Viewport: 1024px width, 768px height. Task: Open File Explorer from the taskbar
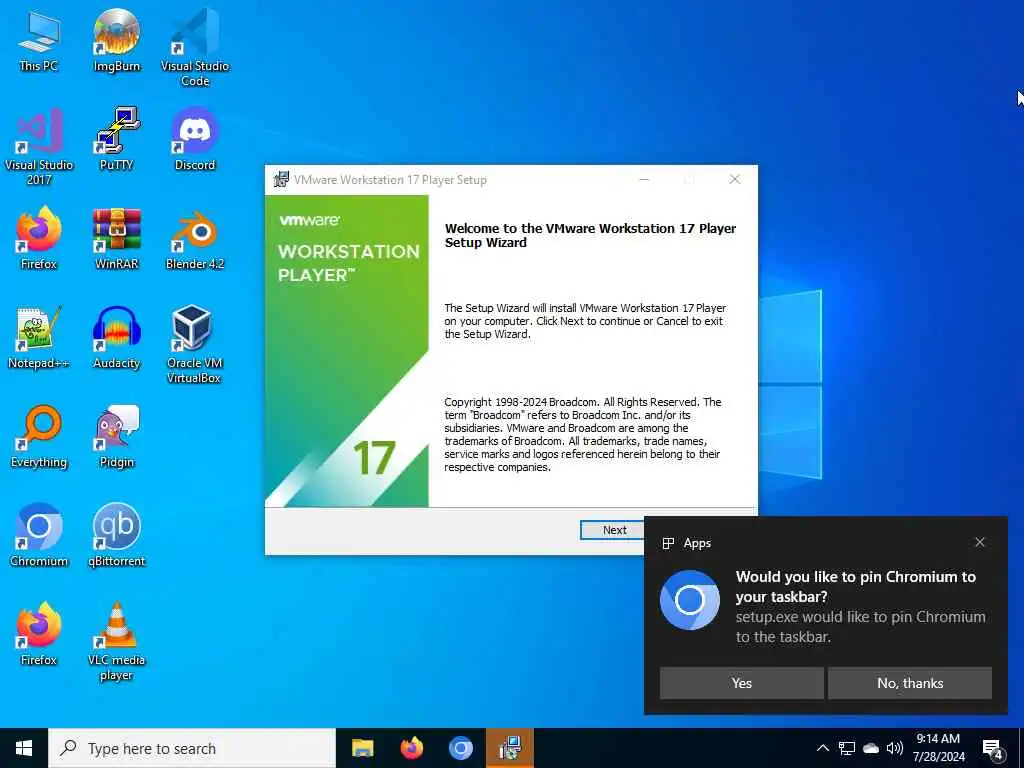click(x=362, y=748)
